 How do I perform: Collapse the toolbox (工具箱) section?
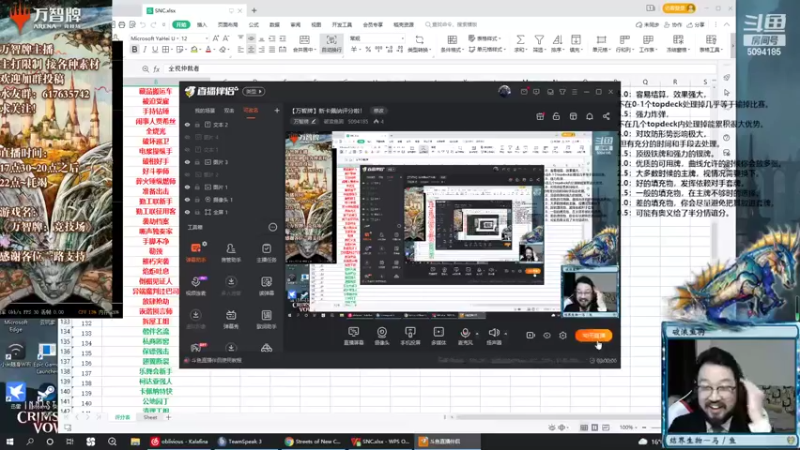click(x=272, y=227)
